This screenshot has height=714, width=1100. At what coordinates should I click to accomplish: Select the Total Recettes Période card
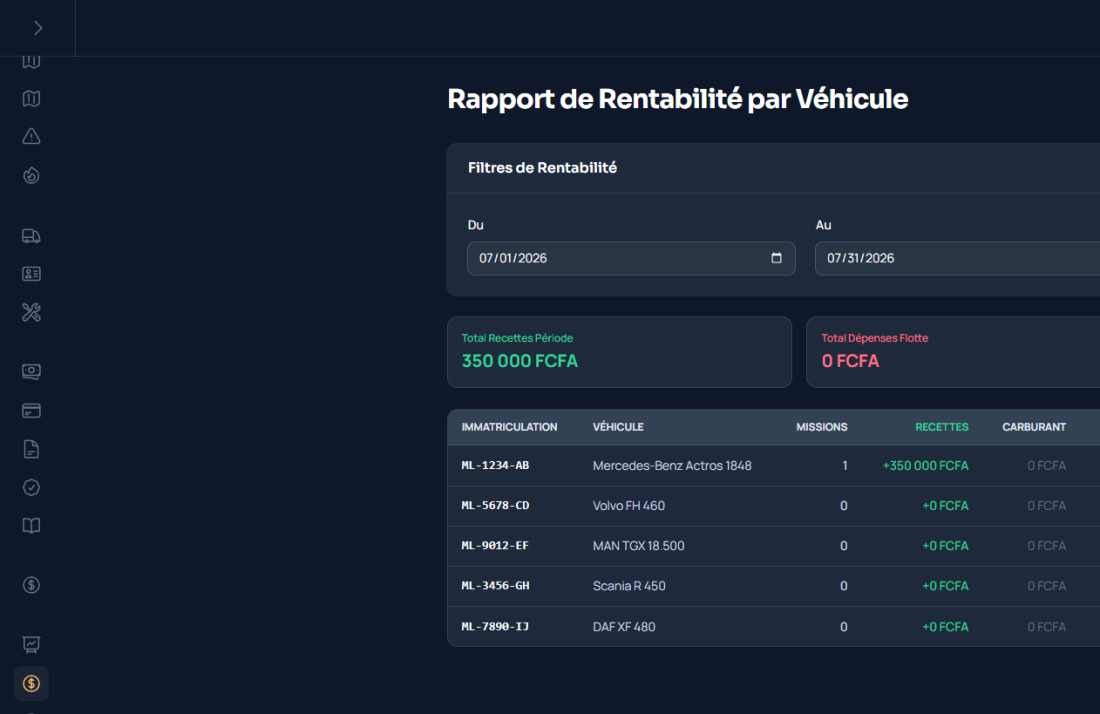click(619, 352)
